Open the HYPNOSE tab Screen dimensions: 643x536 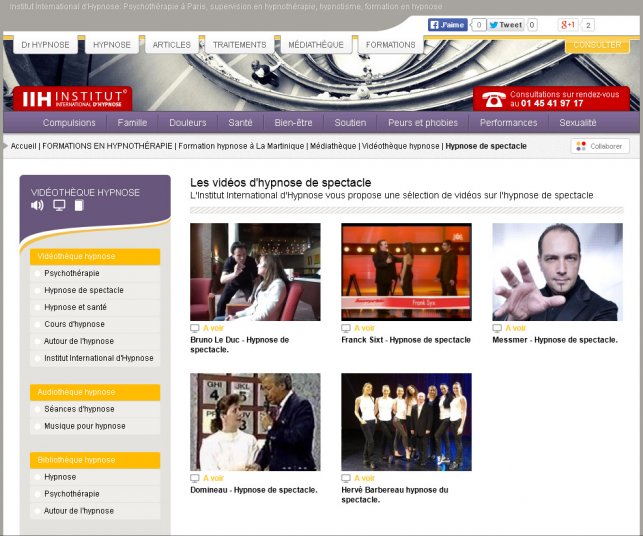[112, 45]
